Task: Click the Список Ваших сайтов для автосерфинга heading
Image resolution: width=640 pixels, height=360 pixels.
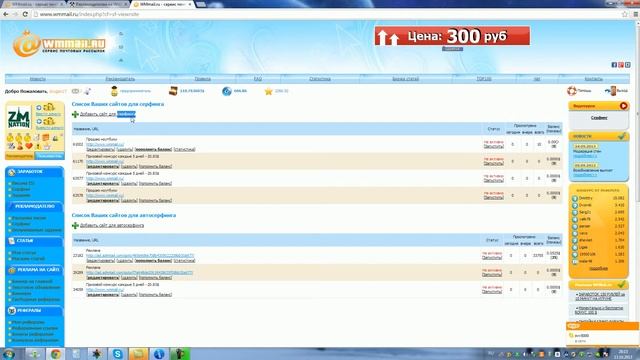Action: pyautogui.click(x=124, y=215)
